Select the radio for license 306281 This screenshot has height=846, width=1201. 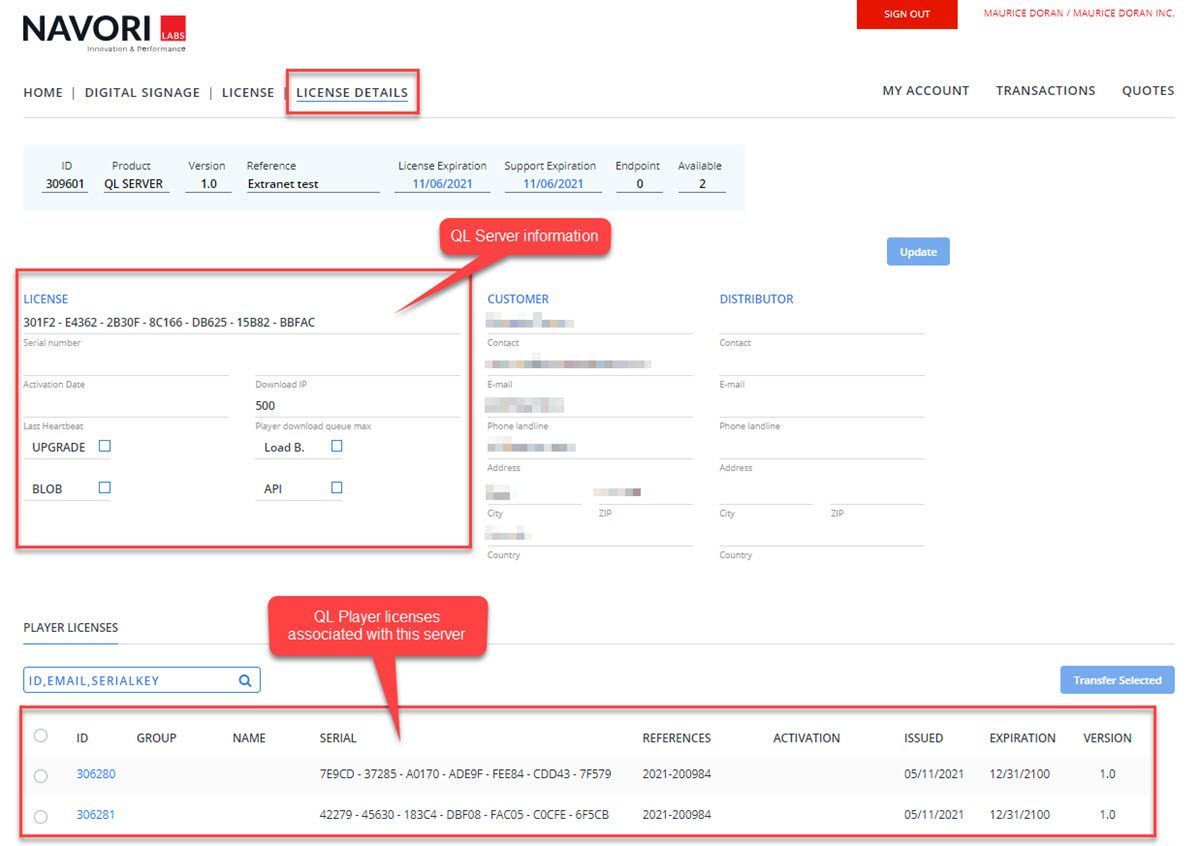coord(41,816)
